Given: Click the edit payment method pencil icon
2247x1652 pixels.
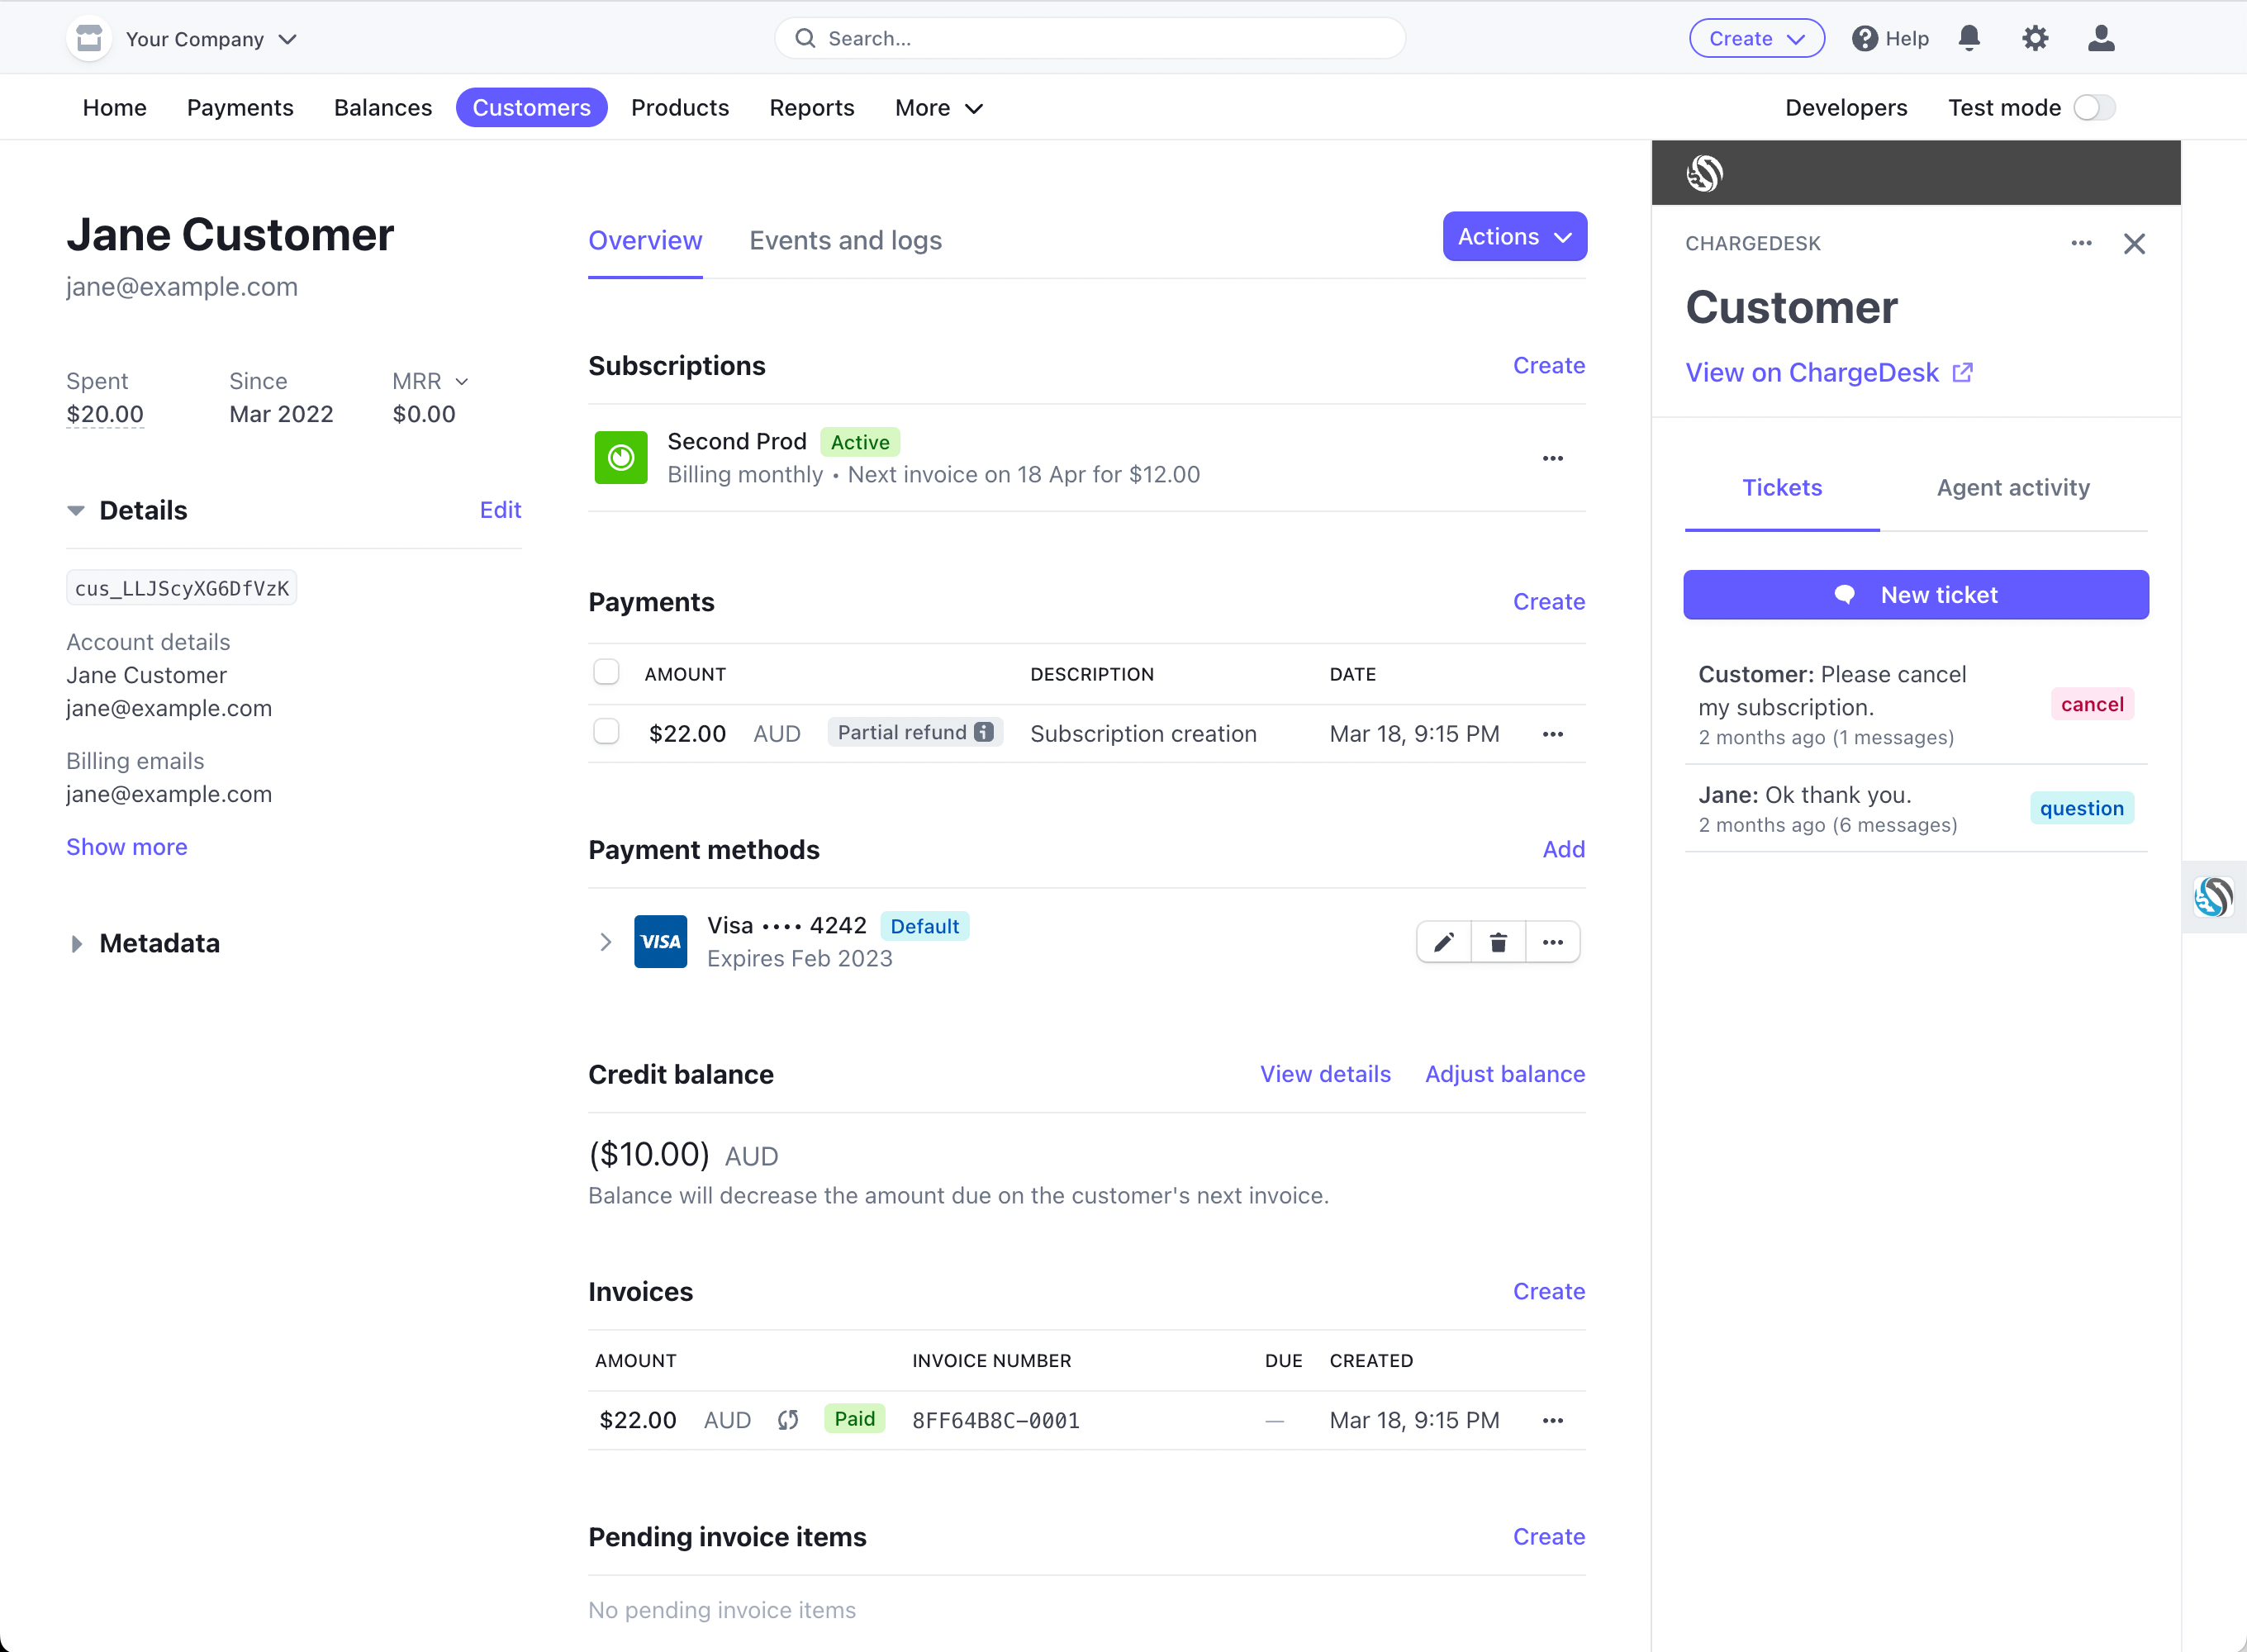Looking at the screenshot, I should (x=1445, y=942).
